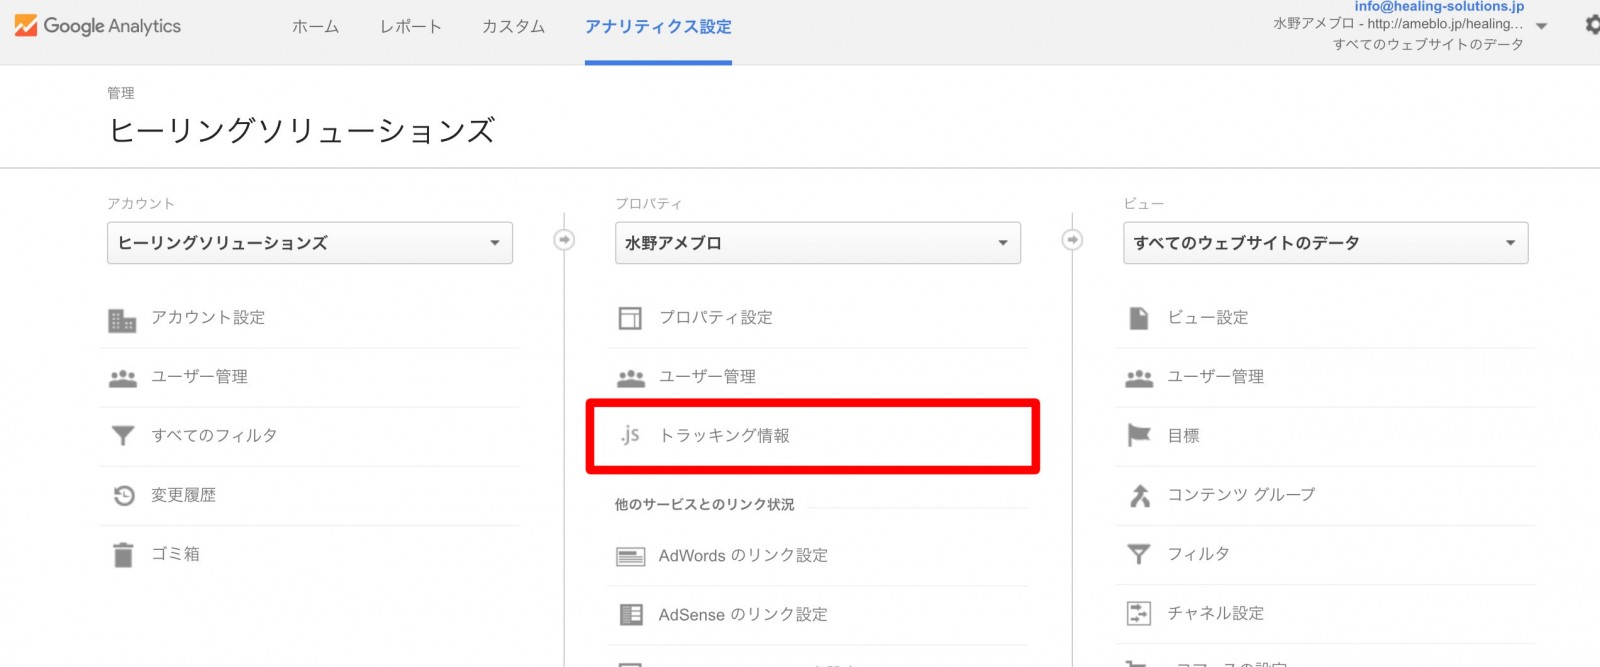Screen dimensions: 1600x667
Task: Click the 管理 breadcrumb label
Action: tap(121, 93)
